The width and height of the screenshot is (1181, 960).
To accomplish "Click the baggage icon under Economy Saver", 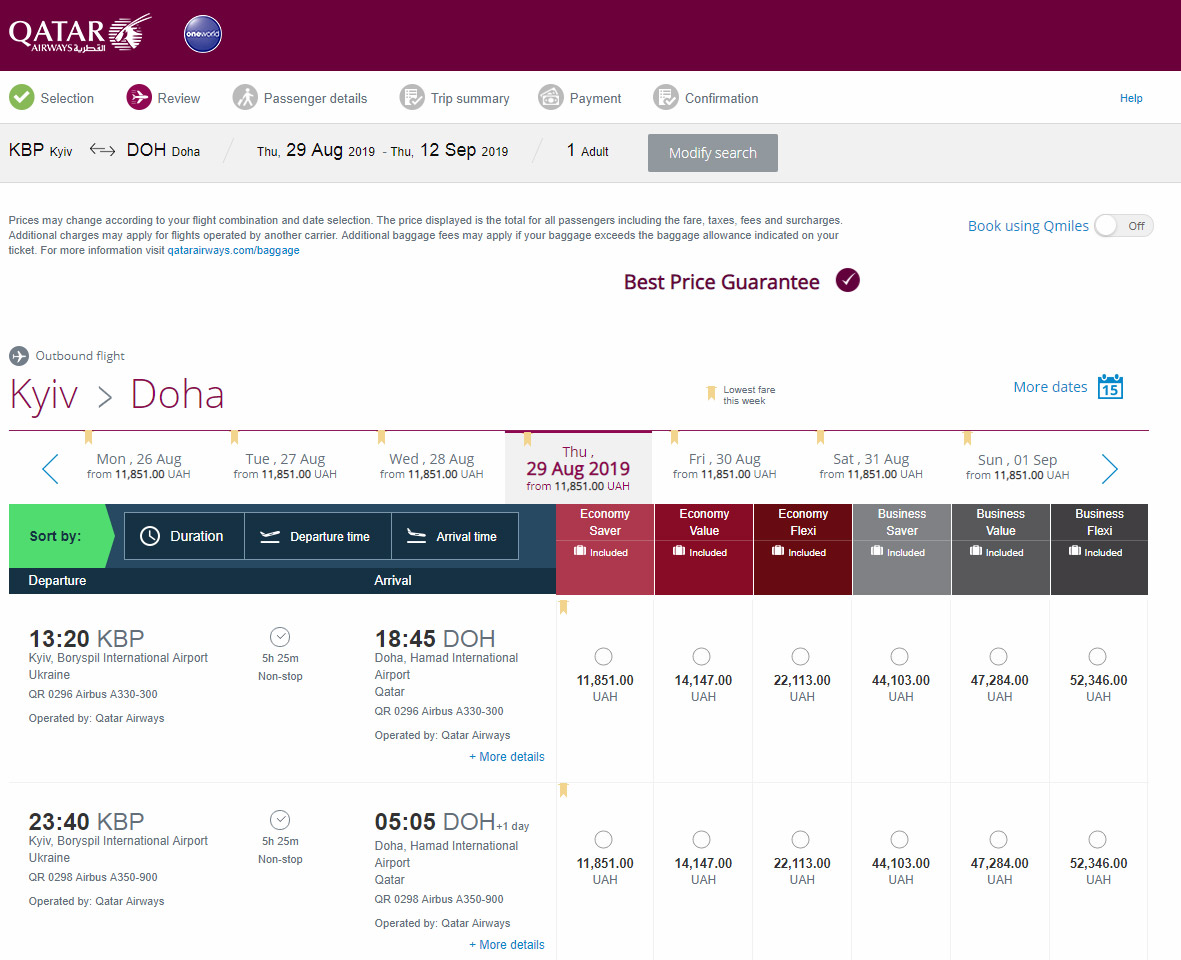I will [x=580, y=551].
